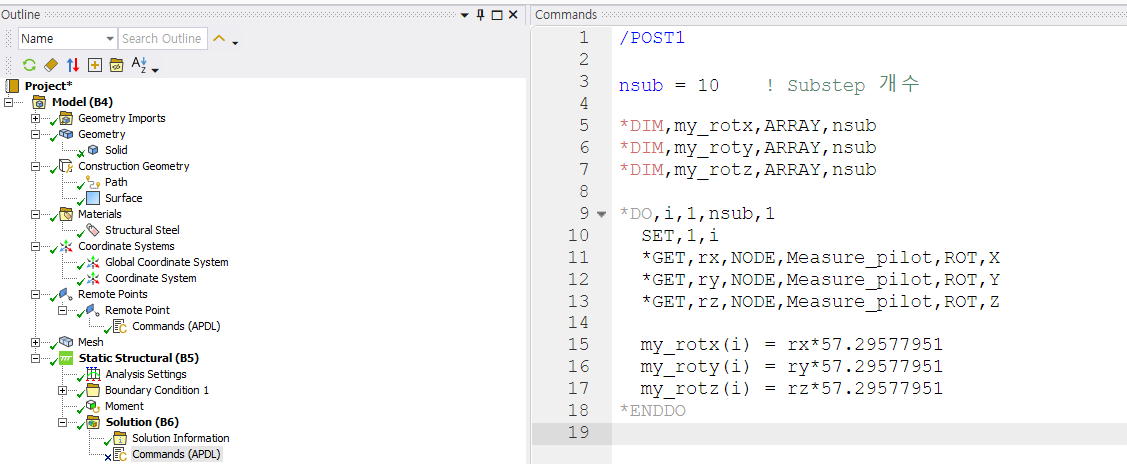The image size is (1127, 464).
Task: Select Boundary Condition 1 in the tree
Action: click(157, 390)
